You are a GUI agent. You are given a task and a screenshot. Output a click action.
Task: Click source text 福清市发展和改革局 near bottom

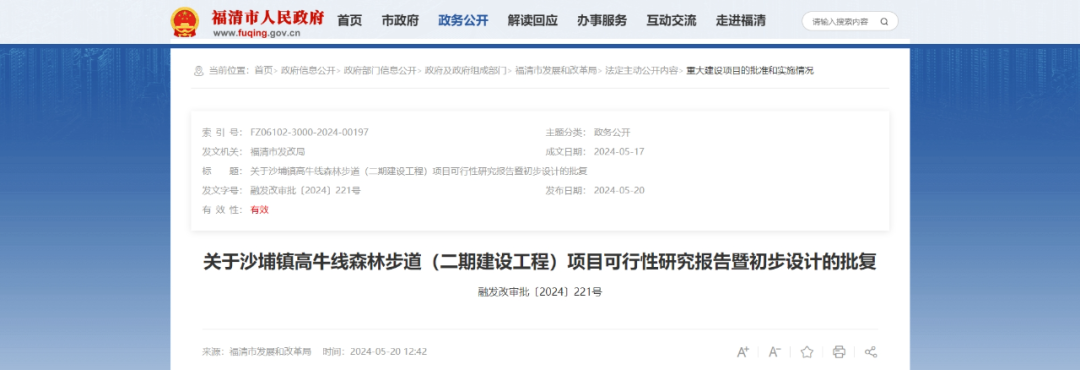coord(270,351)
